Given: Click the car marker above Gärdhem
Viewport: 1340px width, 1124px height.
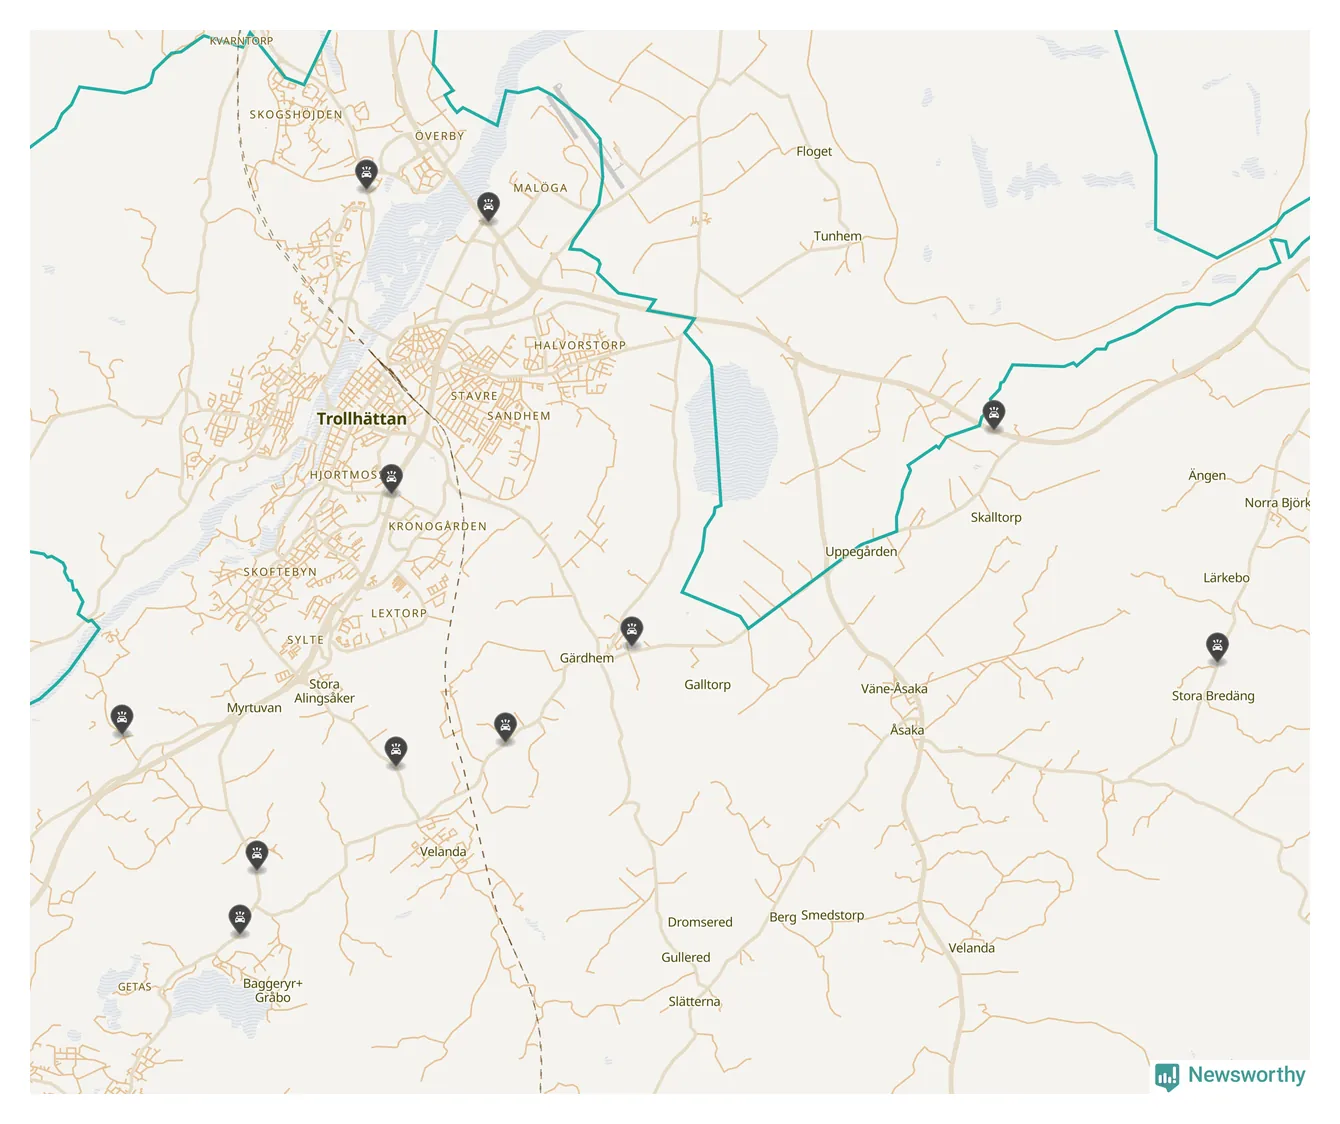Looking at the screenshot, I should click(x=631, y=629).
